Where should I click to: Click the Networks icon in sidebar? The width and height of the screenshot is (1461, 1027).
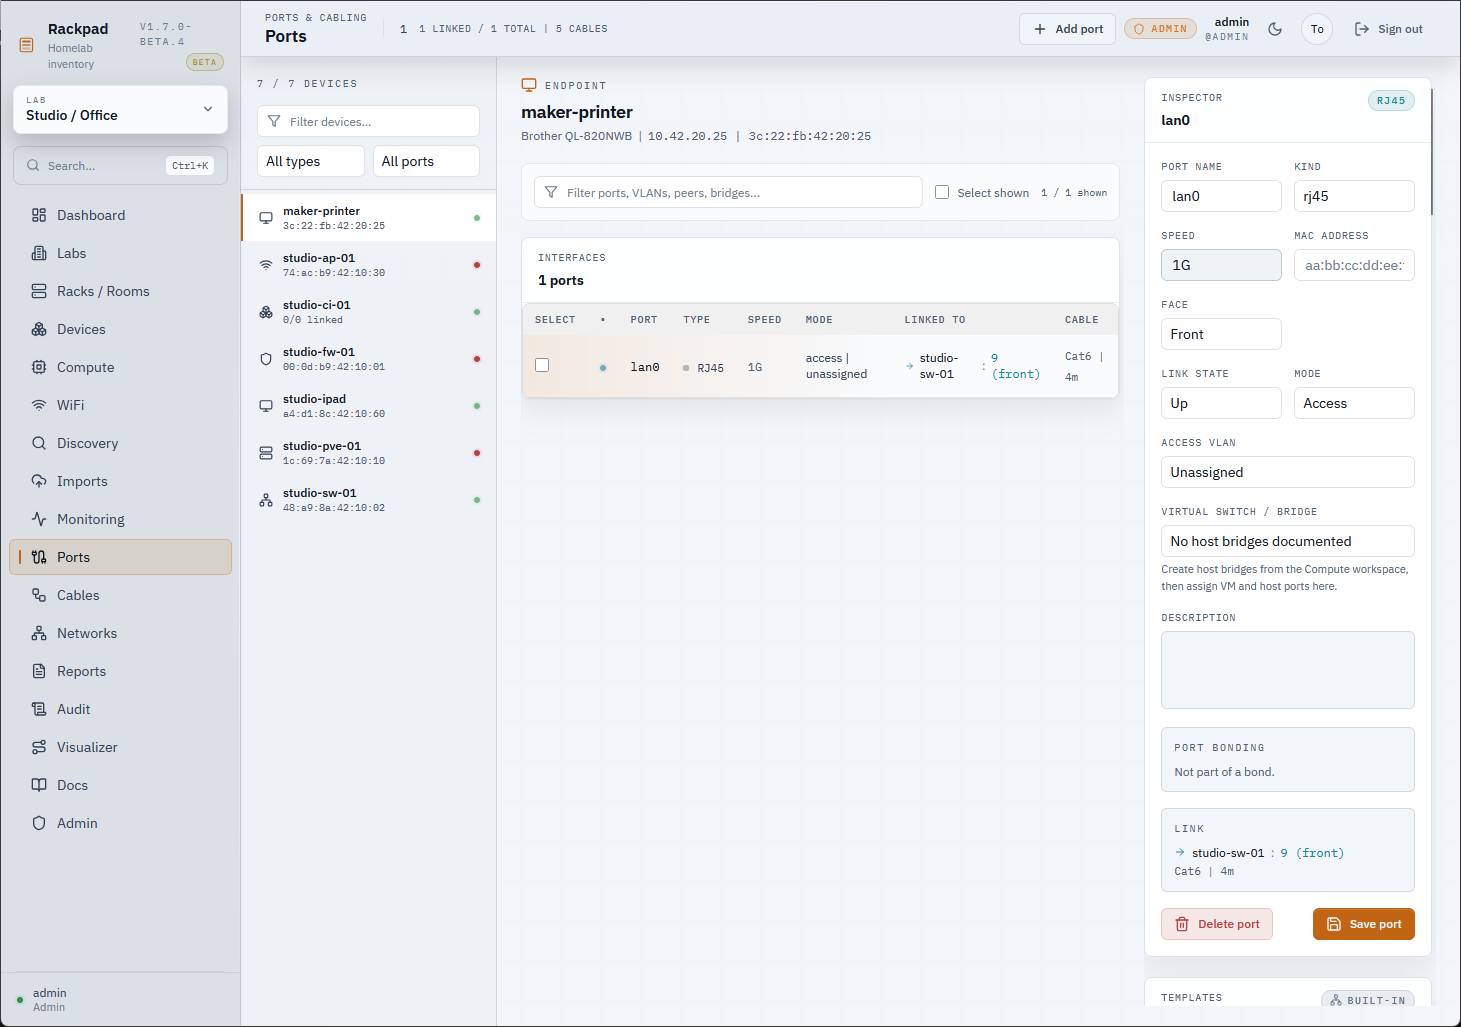[39, 633]
